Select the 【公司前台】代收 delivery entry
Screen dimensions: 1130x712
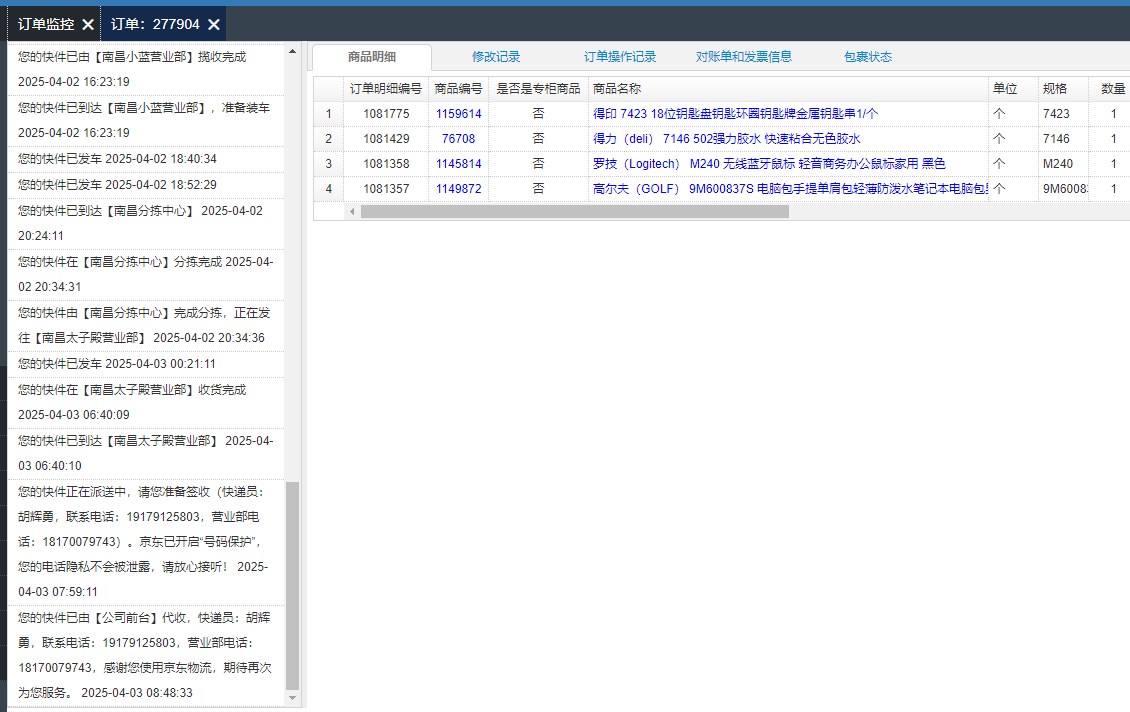point(146,656)
